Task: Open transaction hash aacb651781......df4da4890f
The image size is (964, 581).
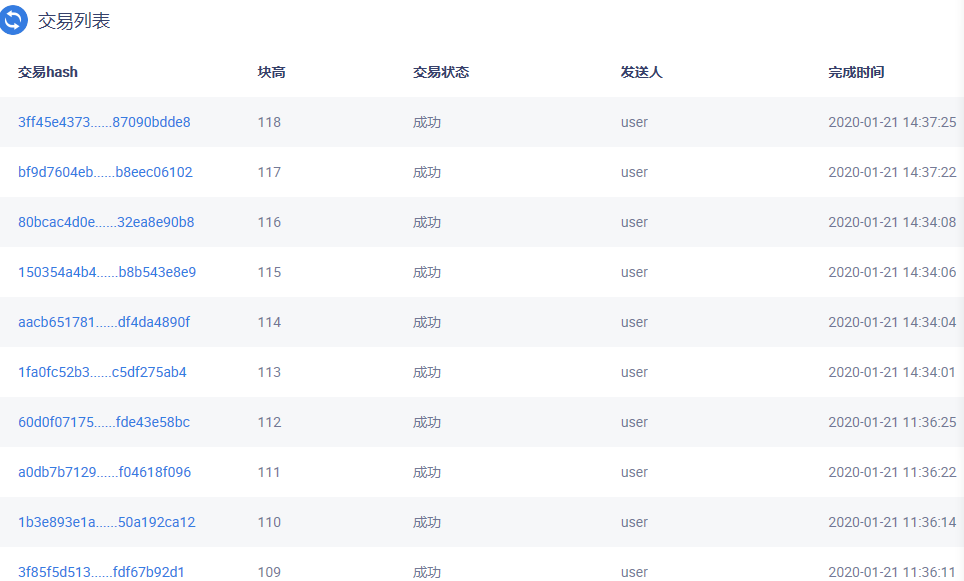Action: (x=104, y=322)
